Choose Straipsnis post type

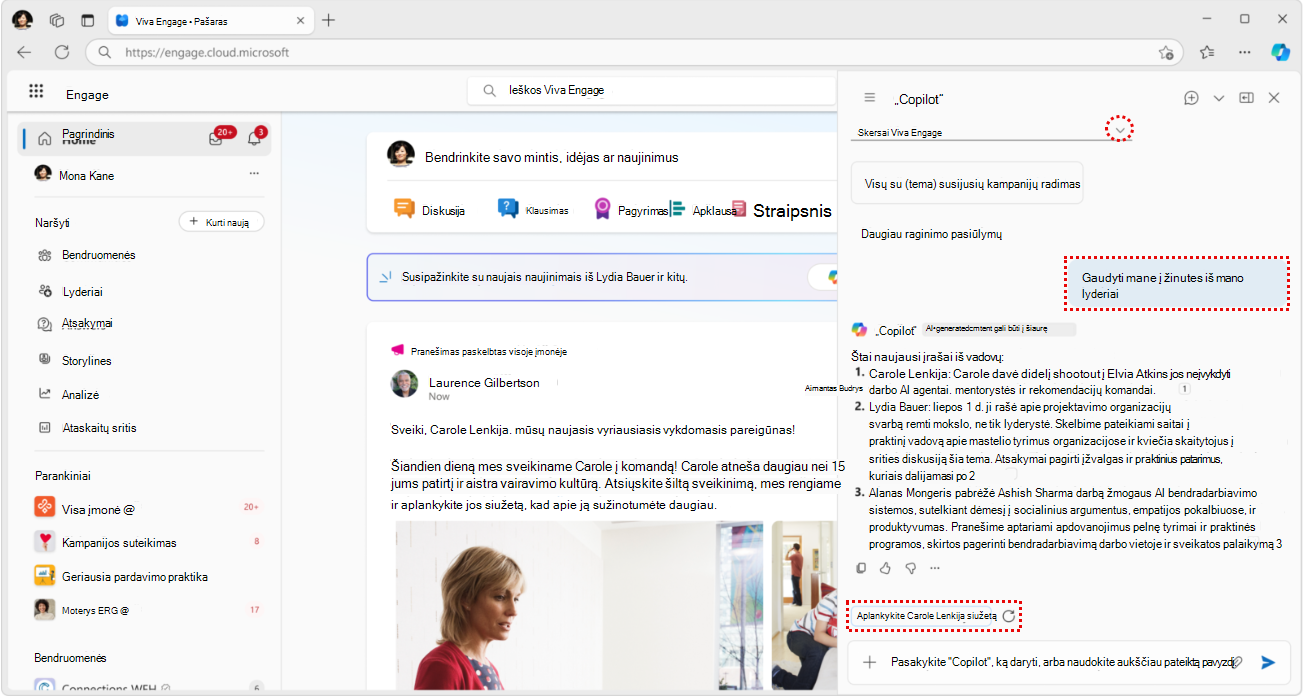(781, 210)
